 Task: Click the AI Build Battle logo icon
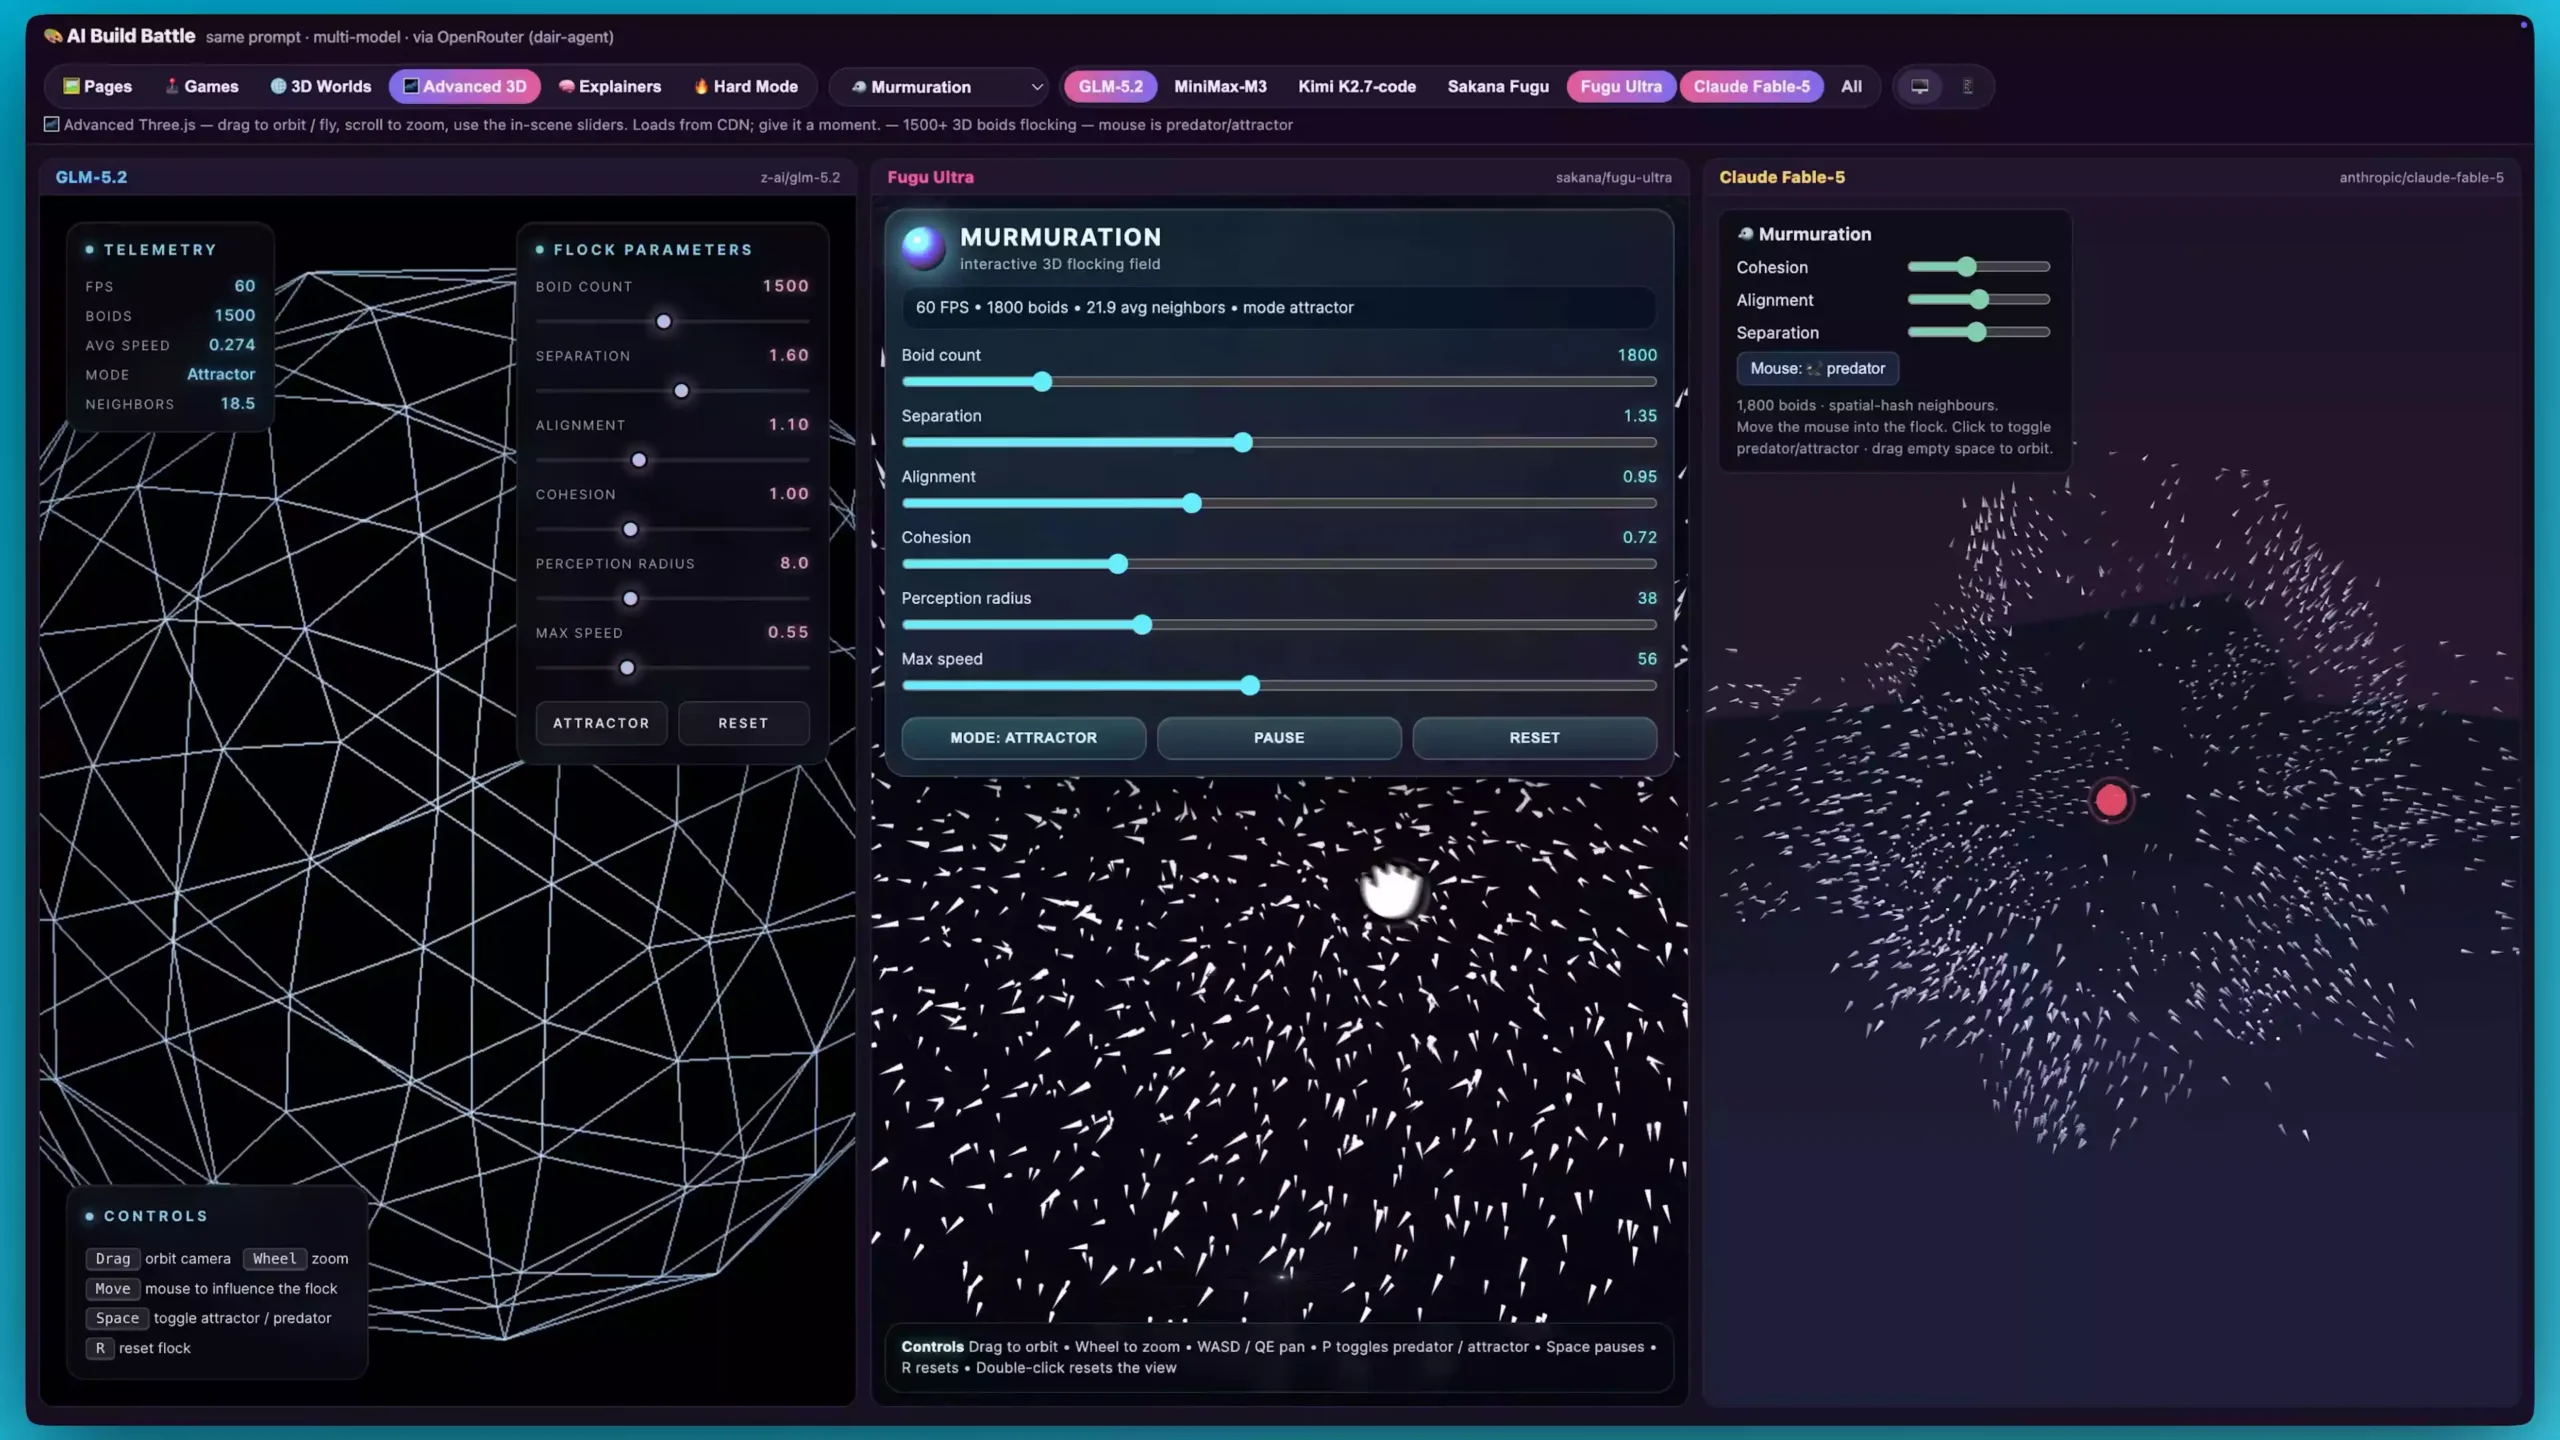[x=53, y=36]
